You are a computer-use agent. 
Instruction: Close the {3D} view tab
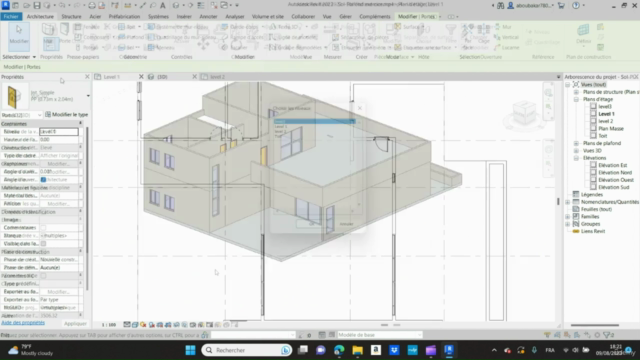point(194,77)
